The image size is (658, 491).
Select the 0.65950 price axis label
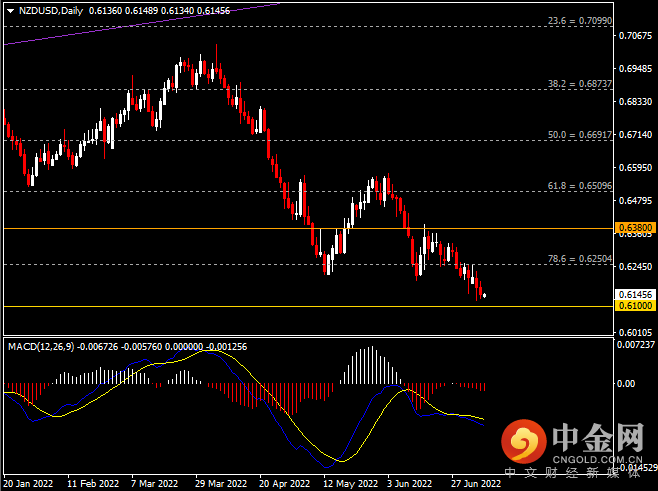[x=636, y=167]
